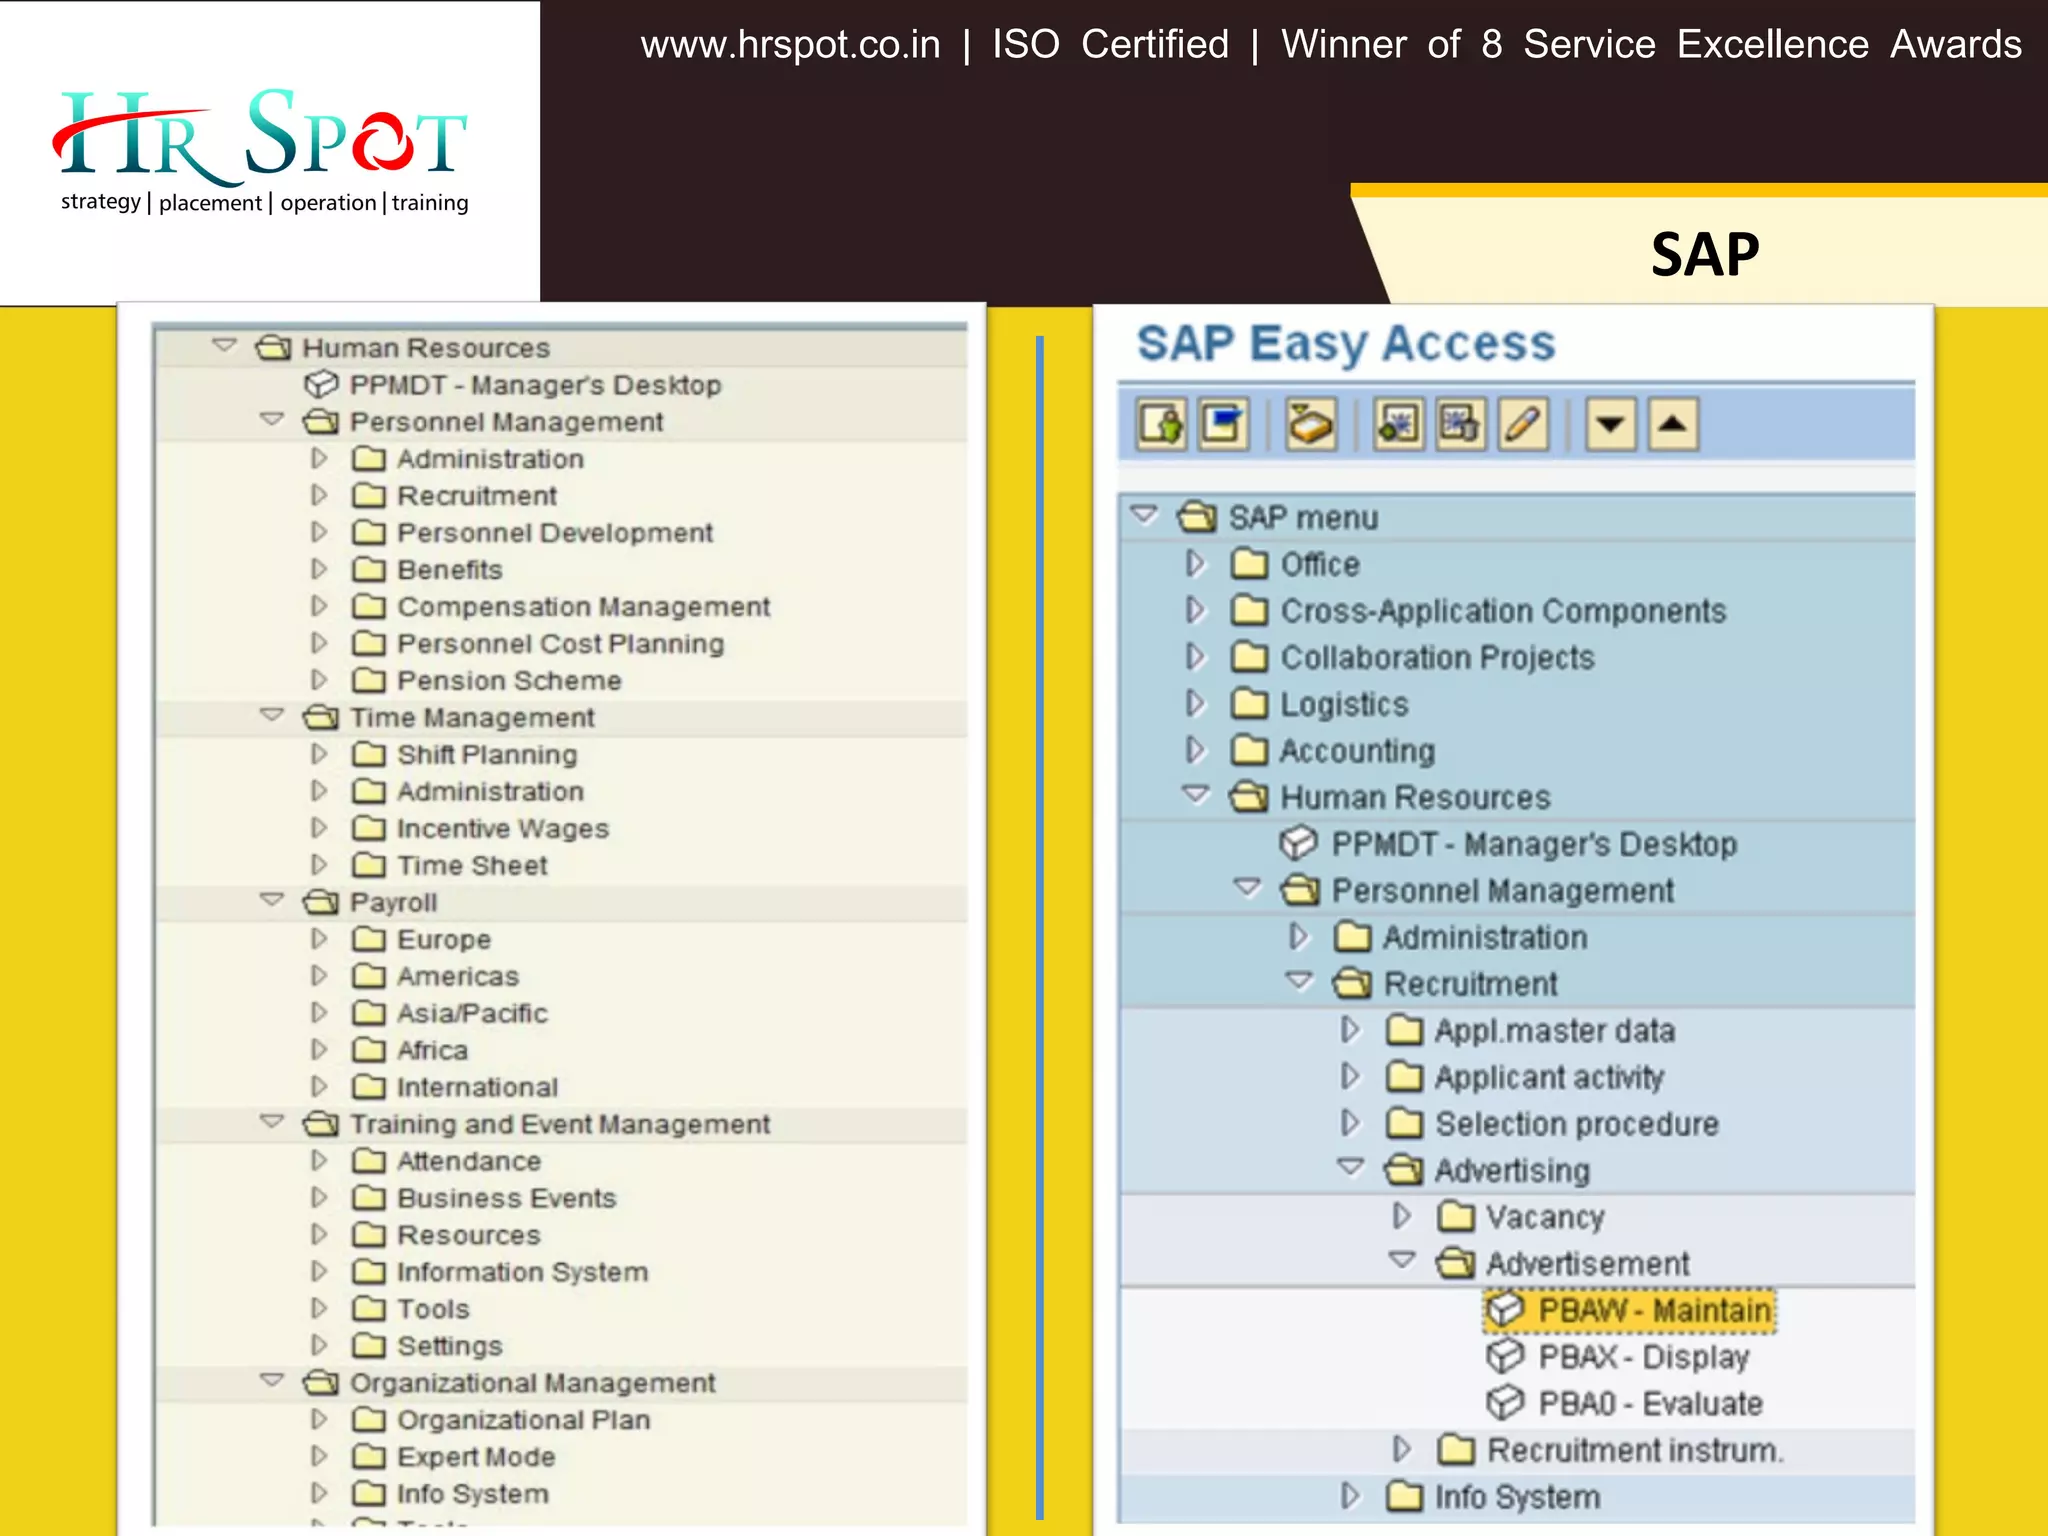Collapse Organizational Management node
This screenshot has width=2048, height=1536.
coord(272,1381)
